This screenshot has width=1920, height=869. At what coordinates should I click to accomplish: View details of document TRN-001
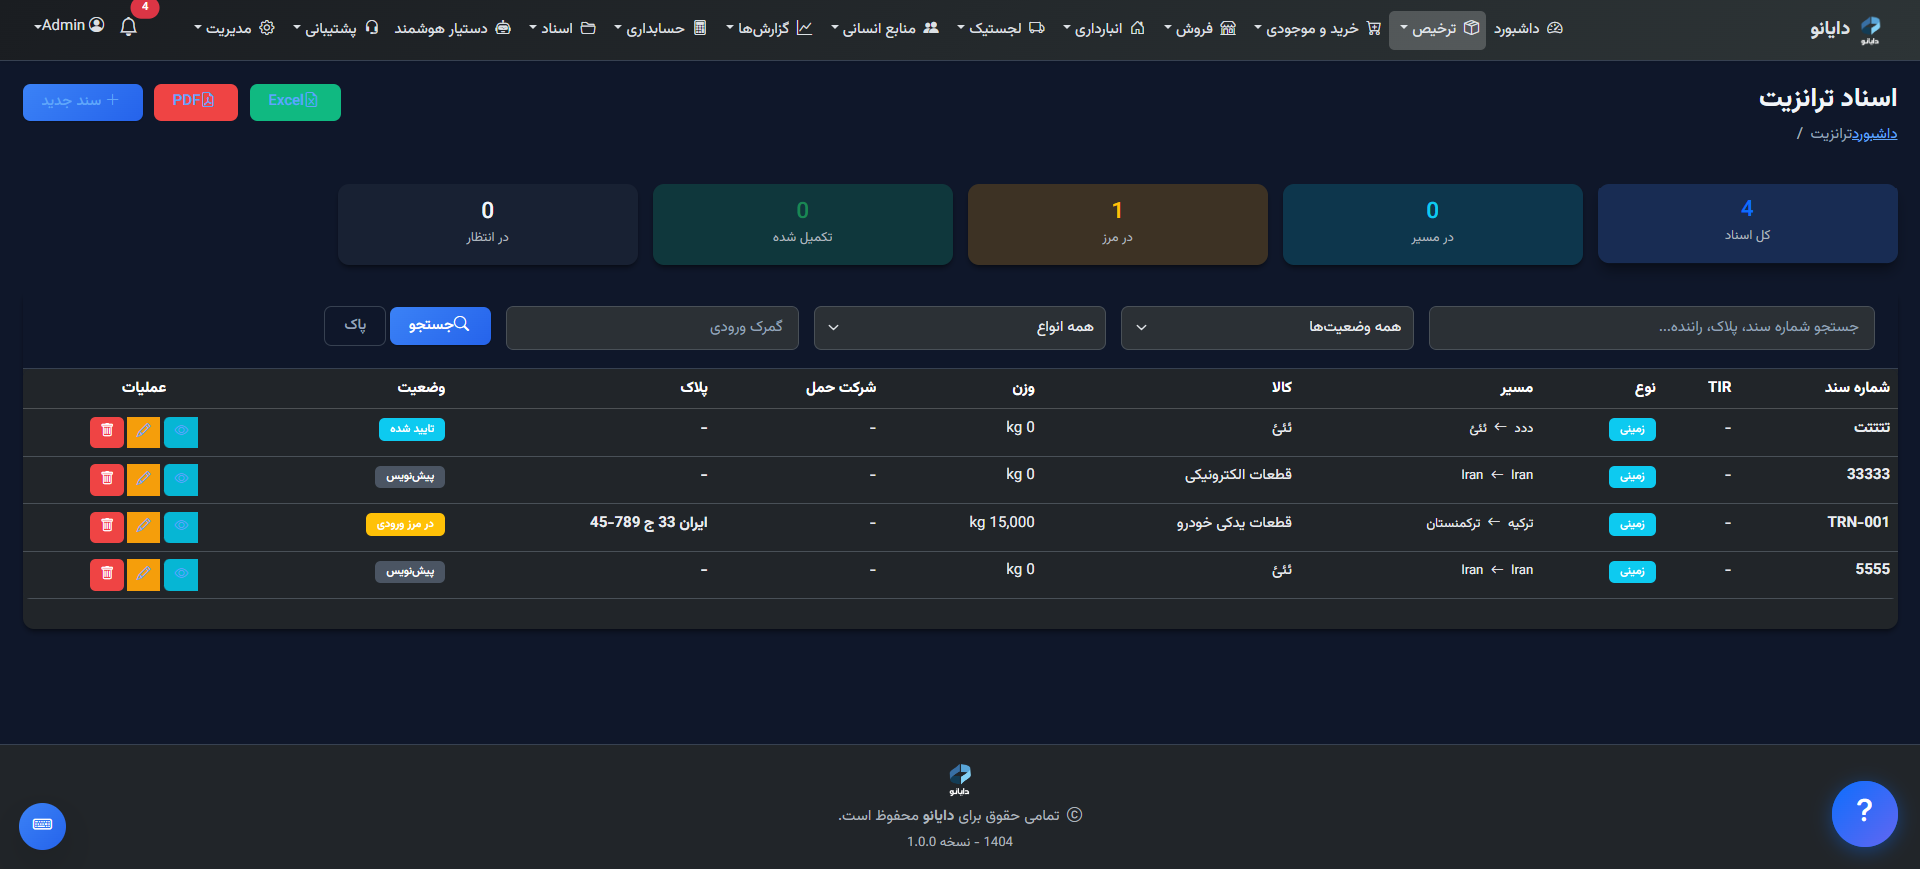181,526
